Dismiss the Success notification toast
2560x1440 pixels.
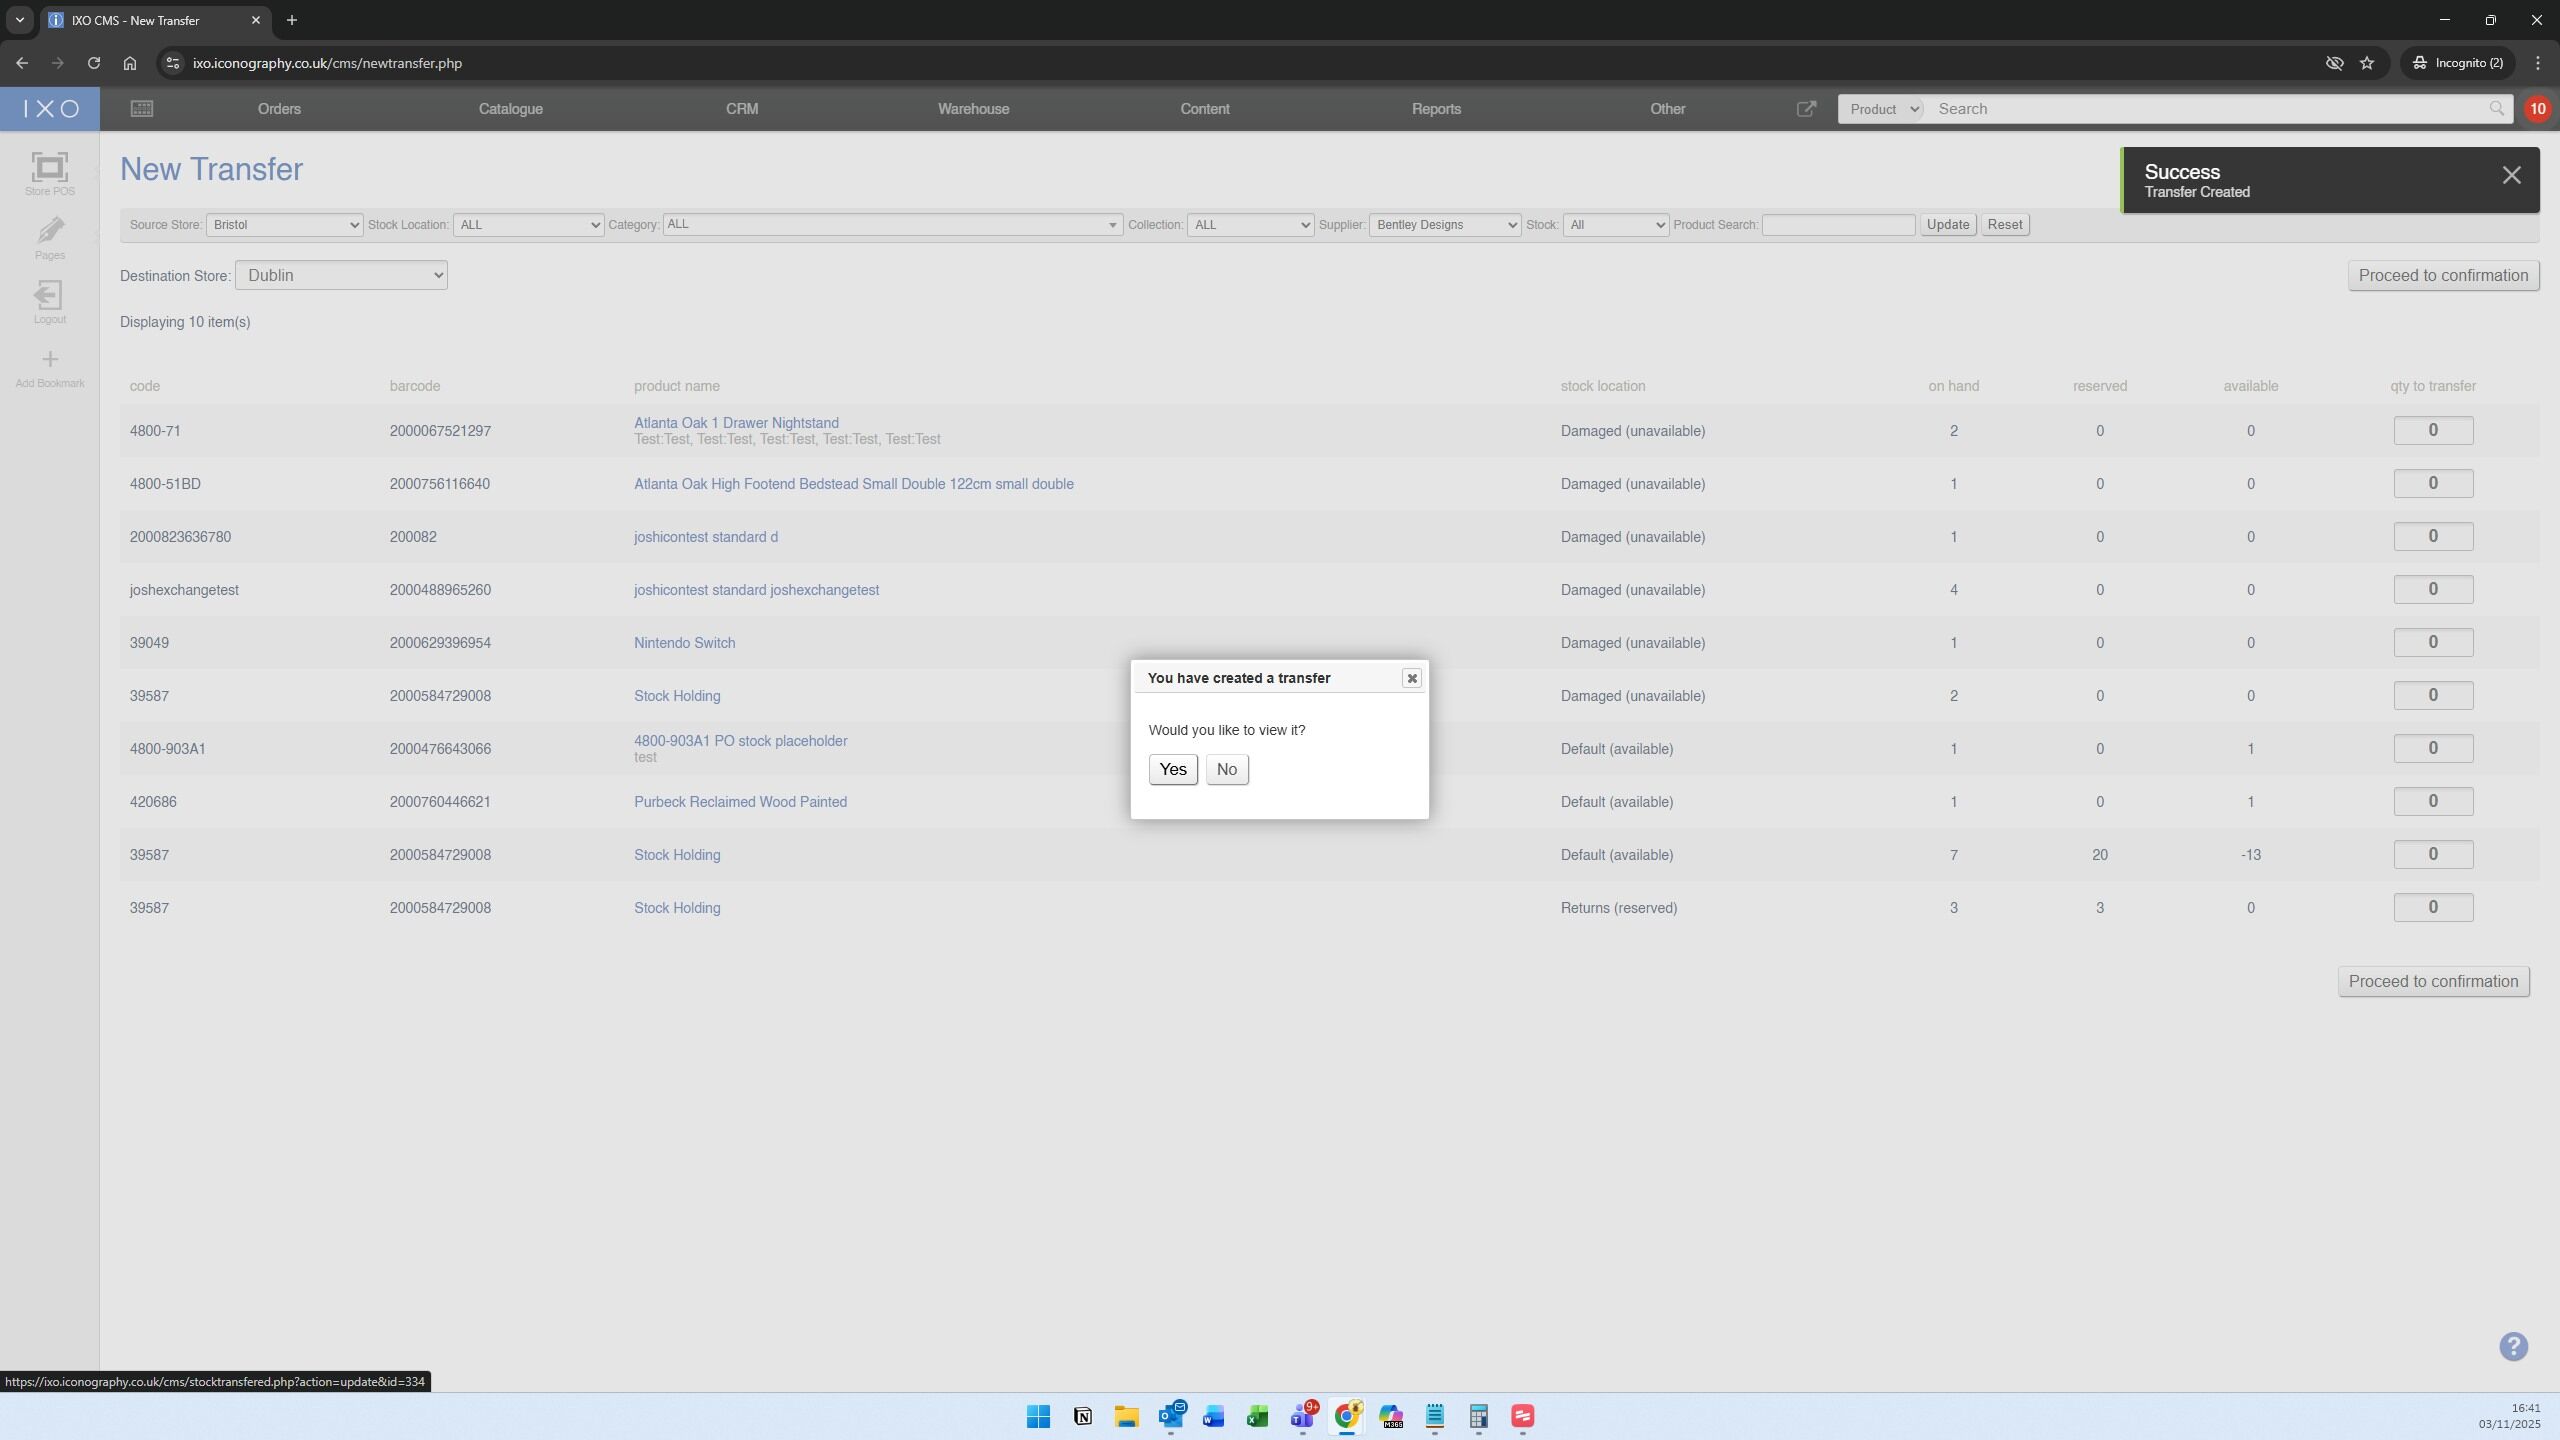point(2511,176)
